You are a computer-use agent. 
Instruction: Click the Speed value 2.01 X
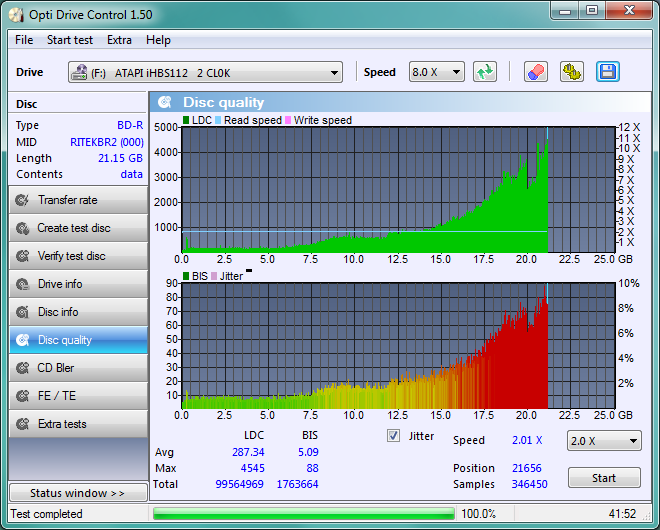pos(527,440)
